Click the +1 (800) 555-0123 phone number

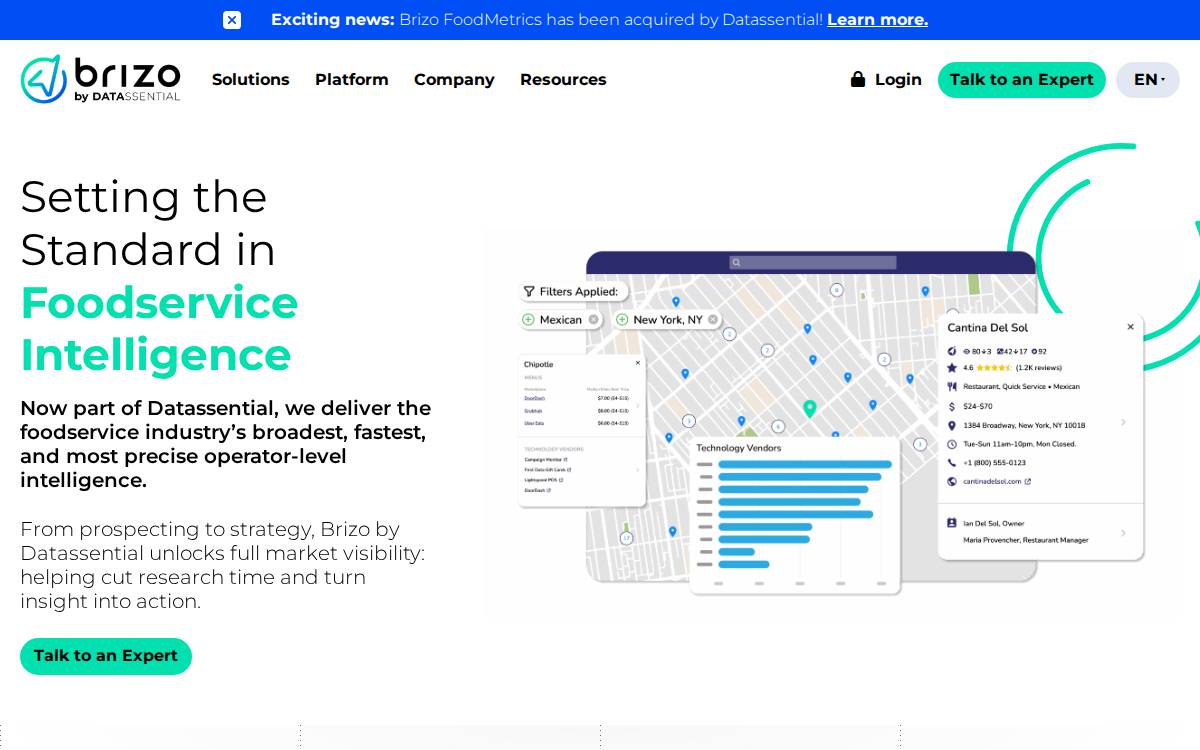pos(994,463)
